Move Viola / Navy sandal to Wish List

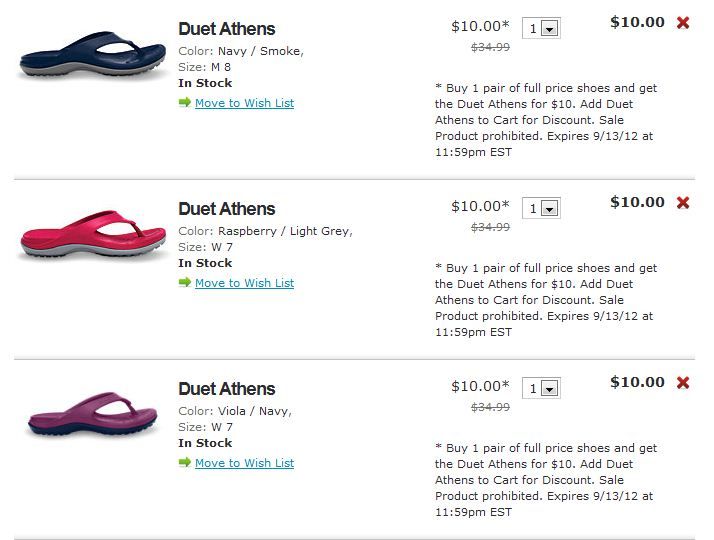click(244, 463)
